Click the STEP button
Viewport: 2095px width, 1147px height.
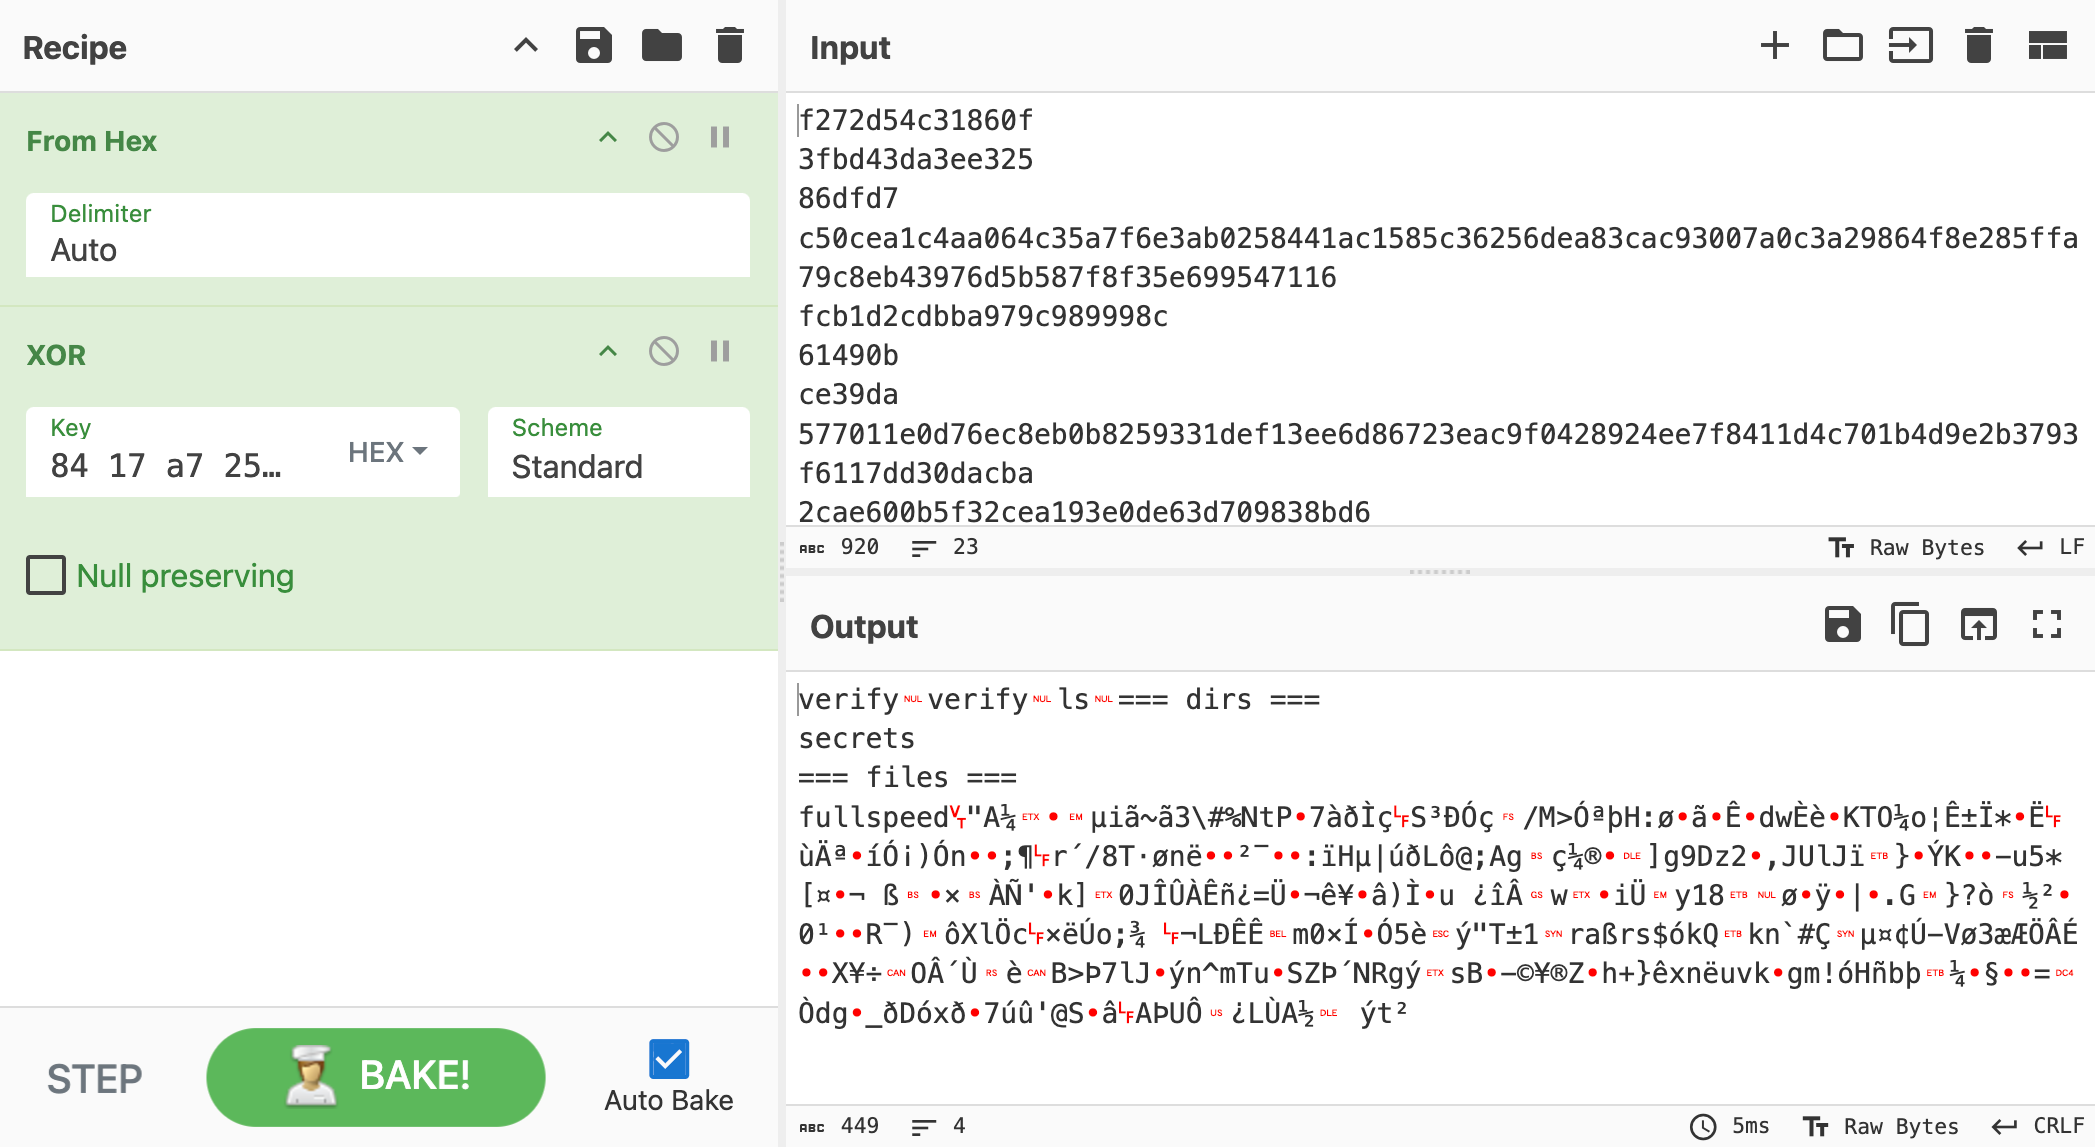tap(95, 1078)
